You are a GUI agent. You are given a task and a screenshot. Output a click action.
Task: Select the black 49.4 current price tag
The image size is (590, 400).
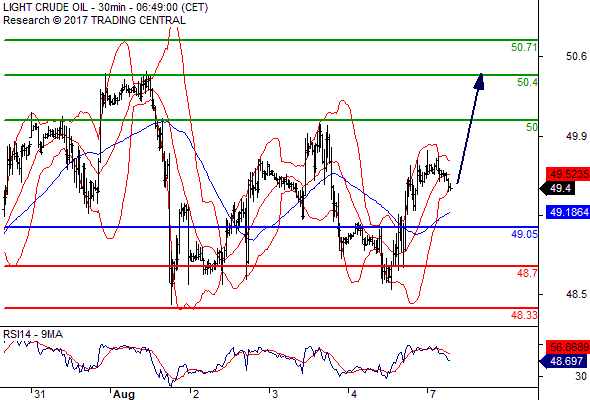pyautogui.click(x=558, y=188)
